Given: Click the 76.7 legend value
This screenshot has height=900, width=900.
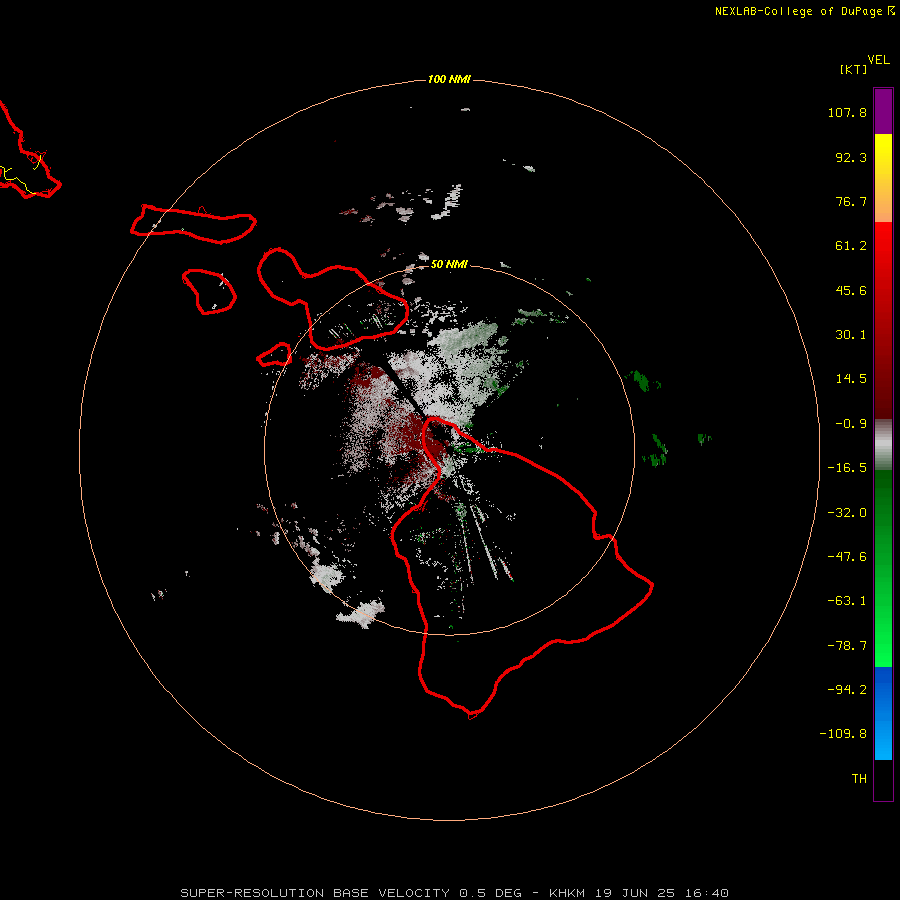Looking at the screenshot, I should tap(851, 201).
